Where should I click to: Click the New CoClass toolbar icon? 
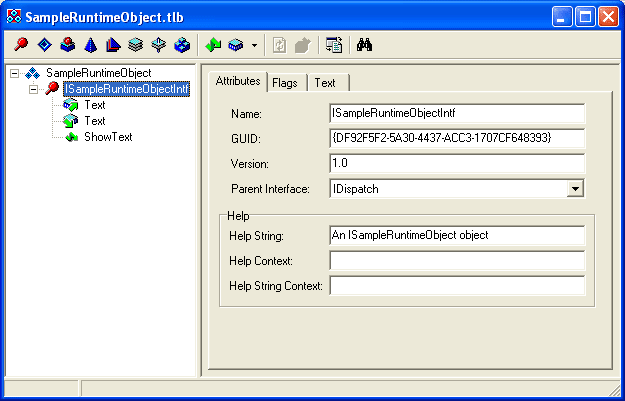pos(66,45)
